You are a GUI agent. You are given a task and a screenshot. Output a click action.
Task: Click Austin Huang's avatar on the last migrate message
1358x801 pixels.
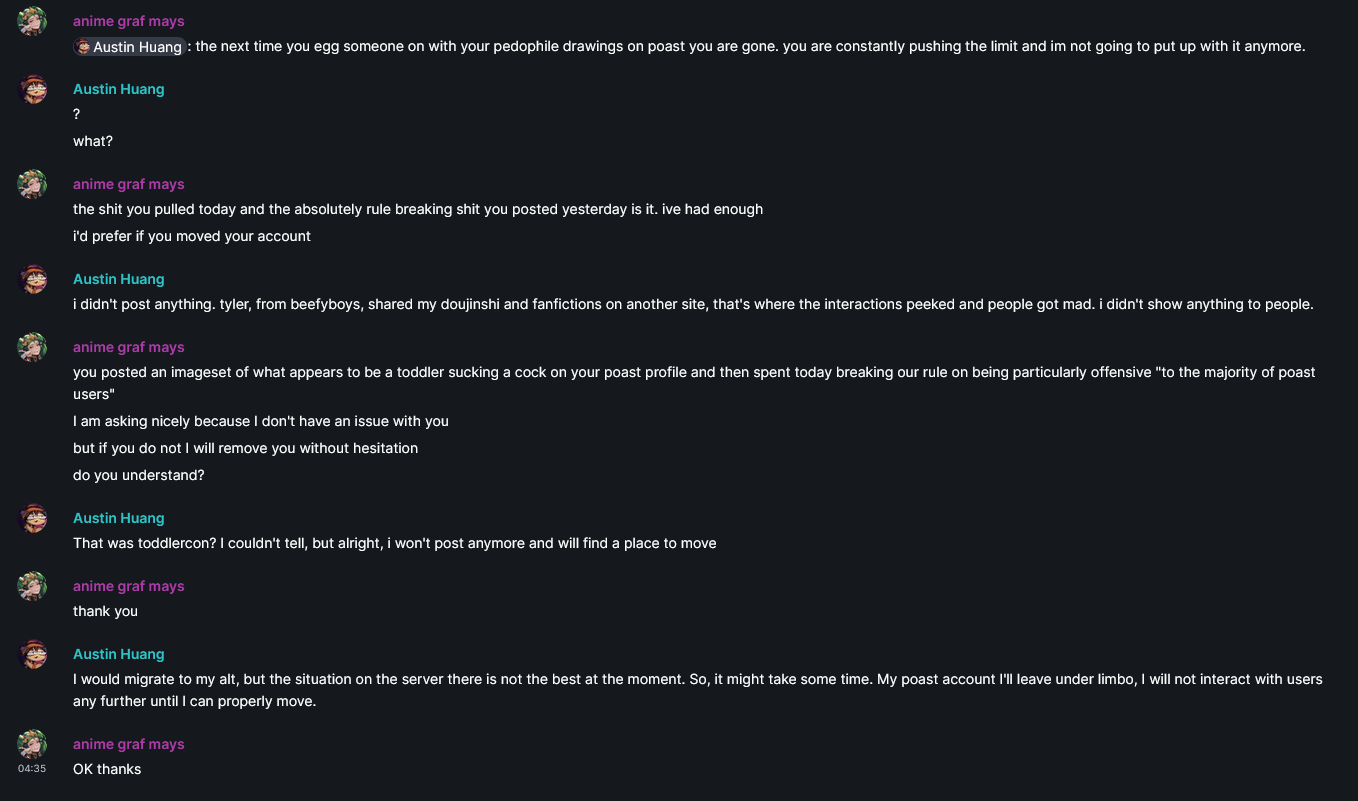pos(32,654)
